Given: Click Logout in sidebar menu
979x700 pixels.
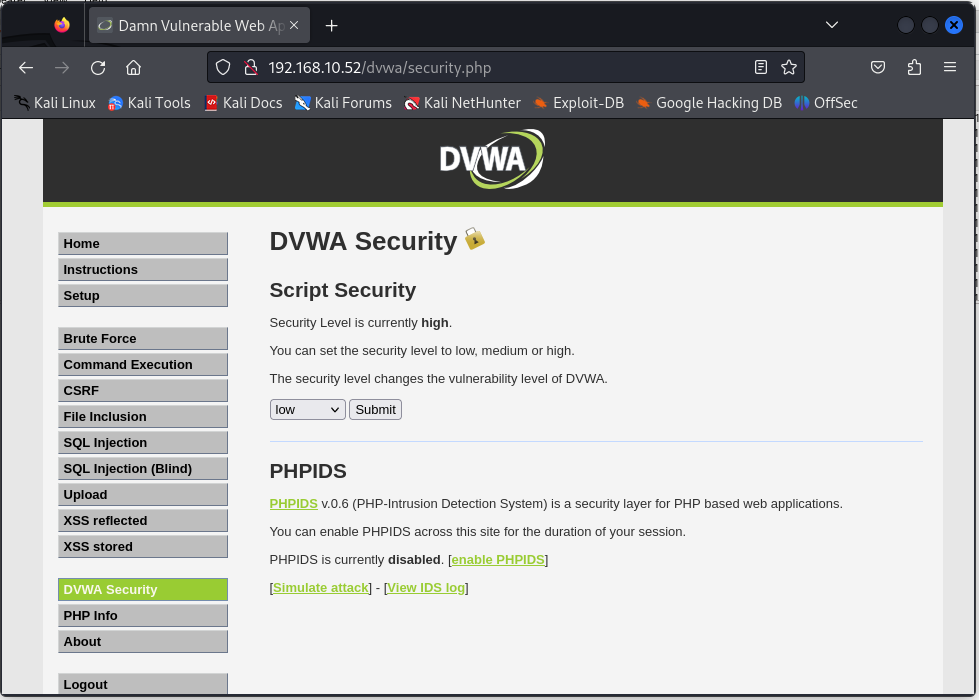Looking at the screenshot, I should click(143, 684).
